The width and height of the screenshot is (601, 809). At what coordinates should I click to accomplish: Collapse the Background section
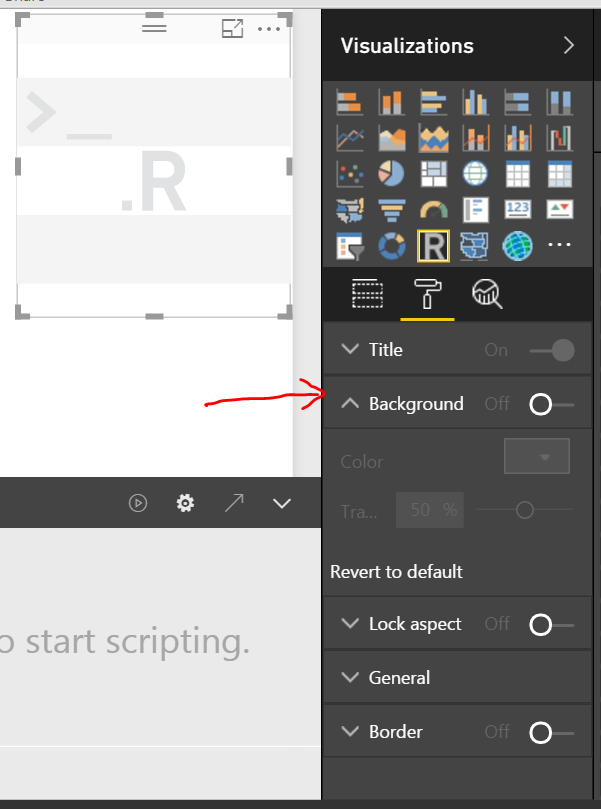[350, 403]
